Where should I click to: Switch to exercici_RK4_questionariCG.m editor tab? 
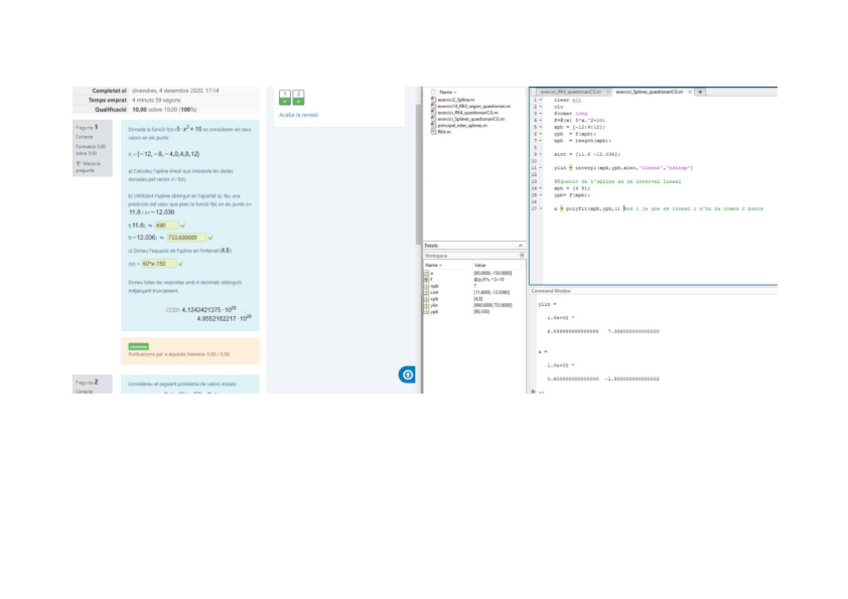coord(571,91)
